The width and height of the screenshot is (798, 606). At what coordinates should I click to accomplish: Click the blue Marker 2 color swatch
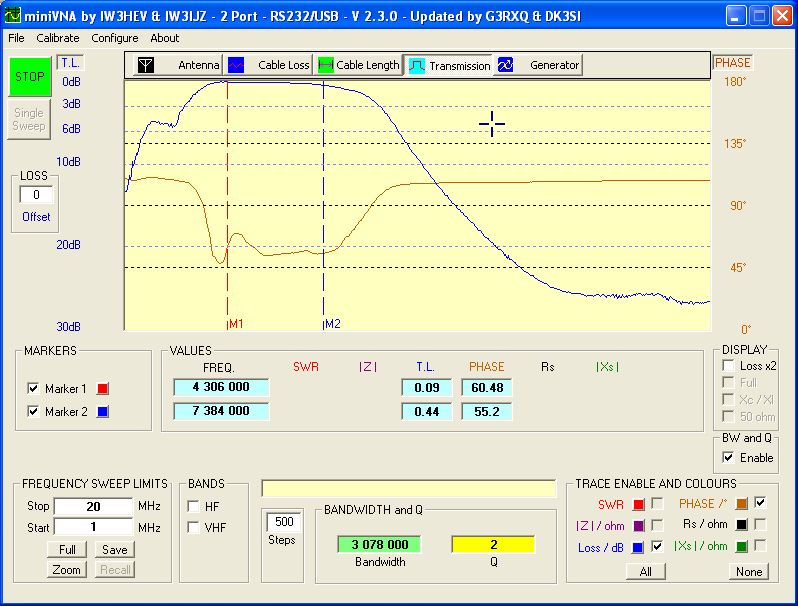(x=102, y=411)
